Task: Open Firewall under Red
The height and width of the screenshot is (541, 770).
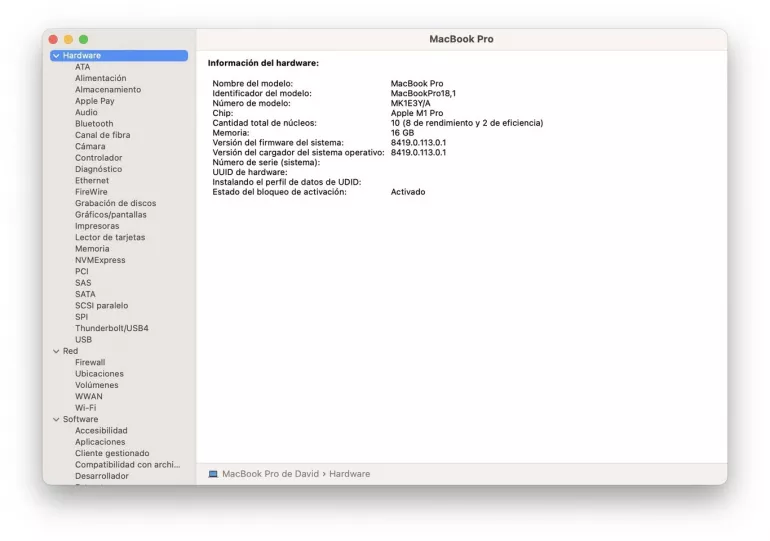Action: 90,363
